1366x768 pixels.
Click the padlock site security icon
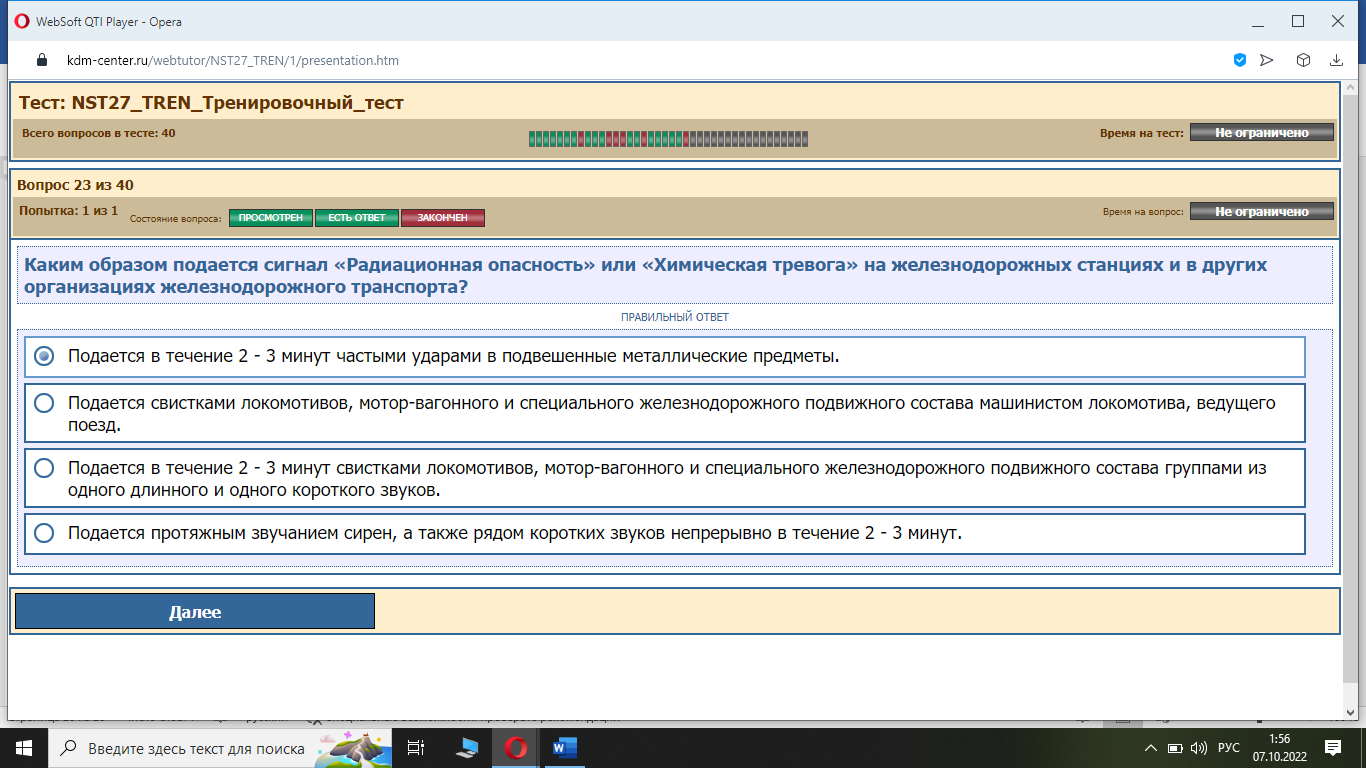(x=42, y=60)
